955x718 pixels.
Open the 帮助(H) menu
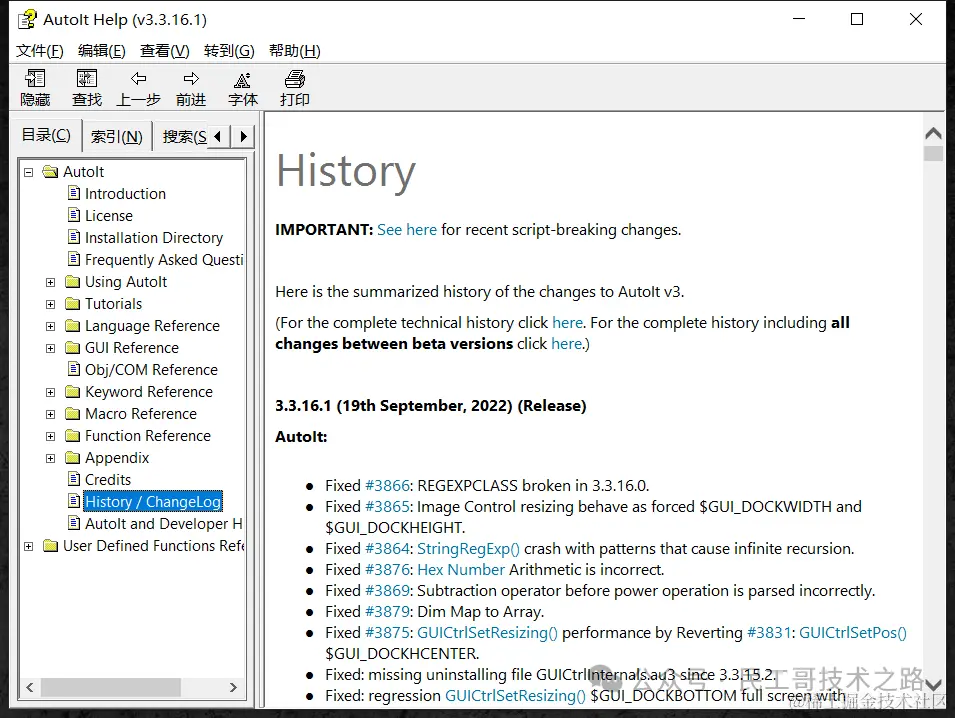click(295, 51)
